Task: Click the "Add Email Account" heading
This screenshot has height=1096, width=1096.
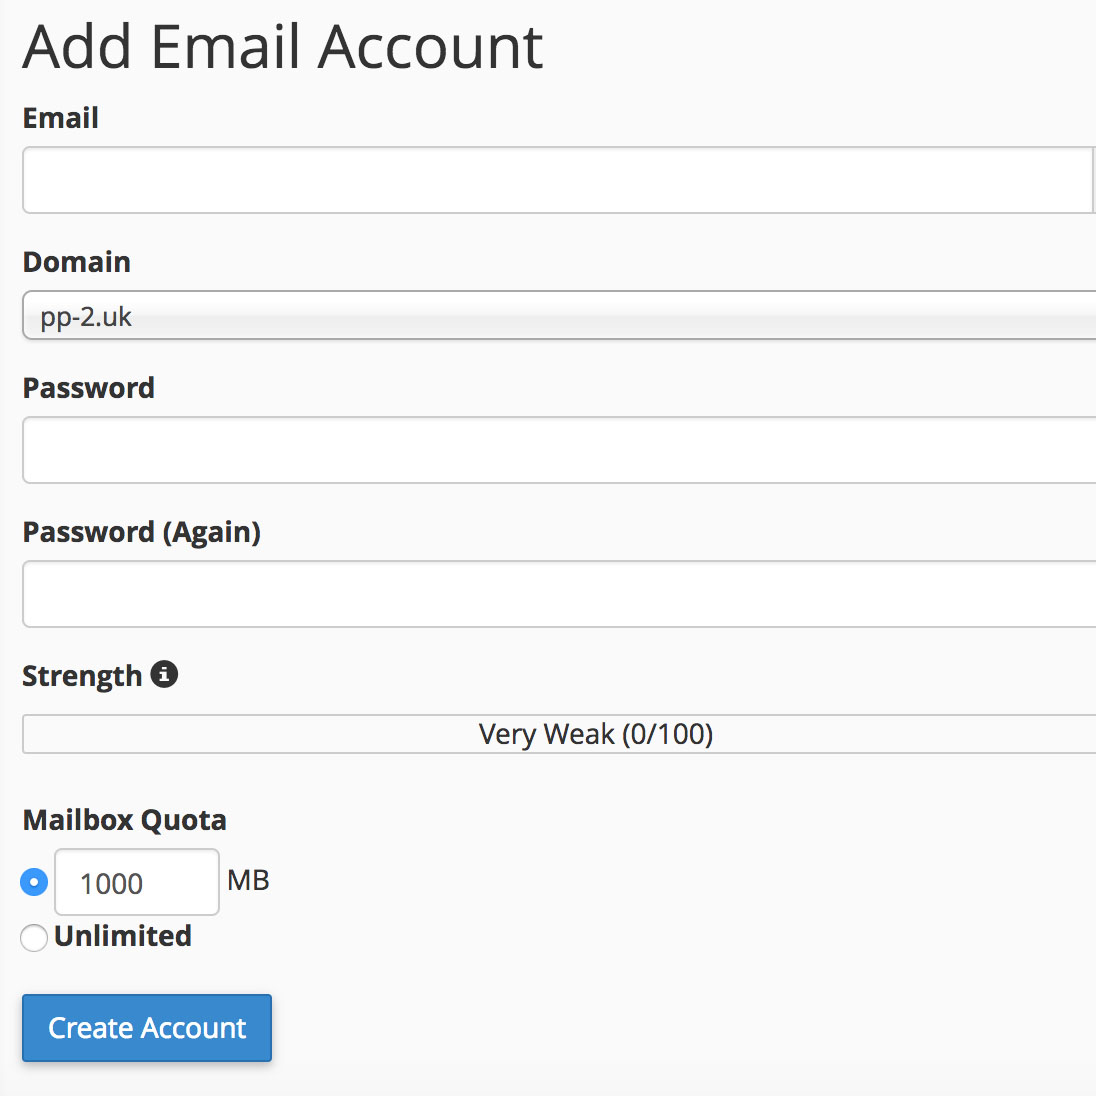Action: point(283,47)
